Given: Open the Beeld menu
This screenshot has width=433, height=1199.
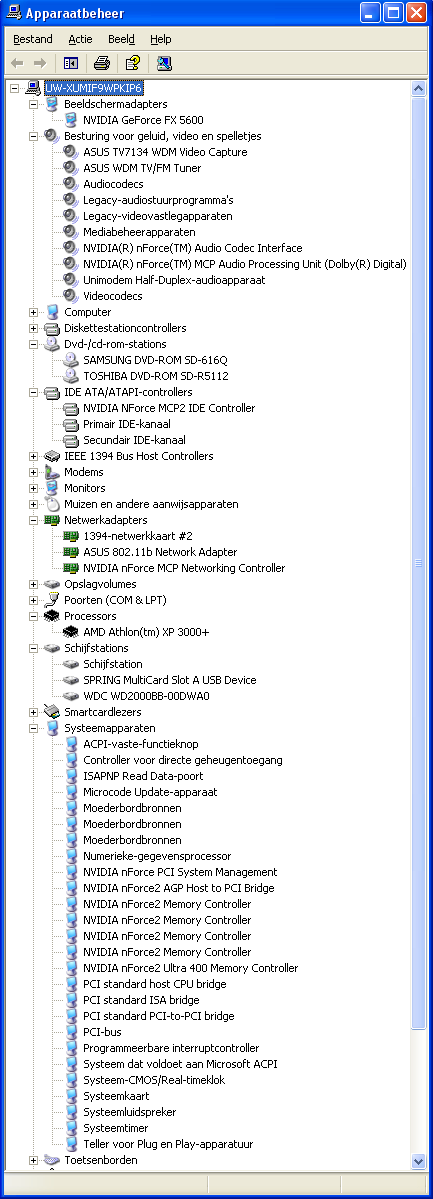Looking at the screenshot, I should point(122,39).
